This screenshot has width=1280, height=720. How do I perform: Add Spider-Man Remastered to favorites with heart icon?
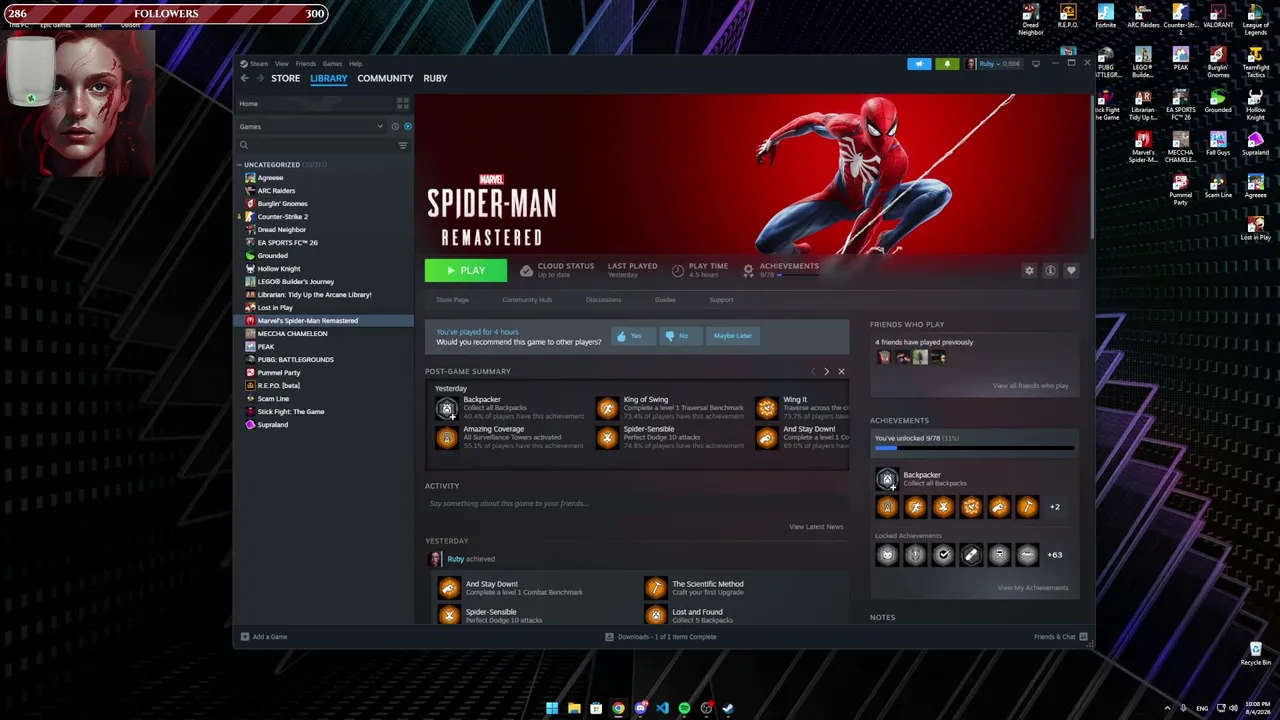[1071, 270]
